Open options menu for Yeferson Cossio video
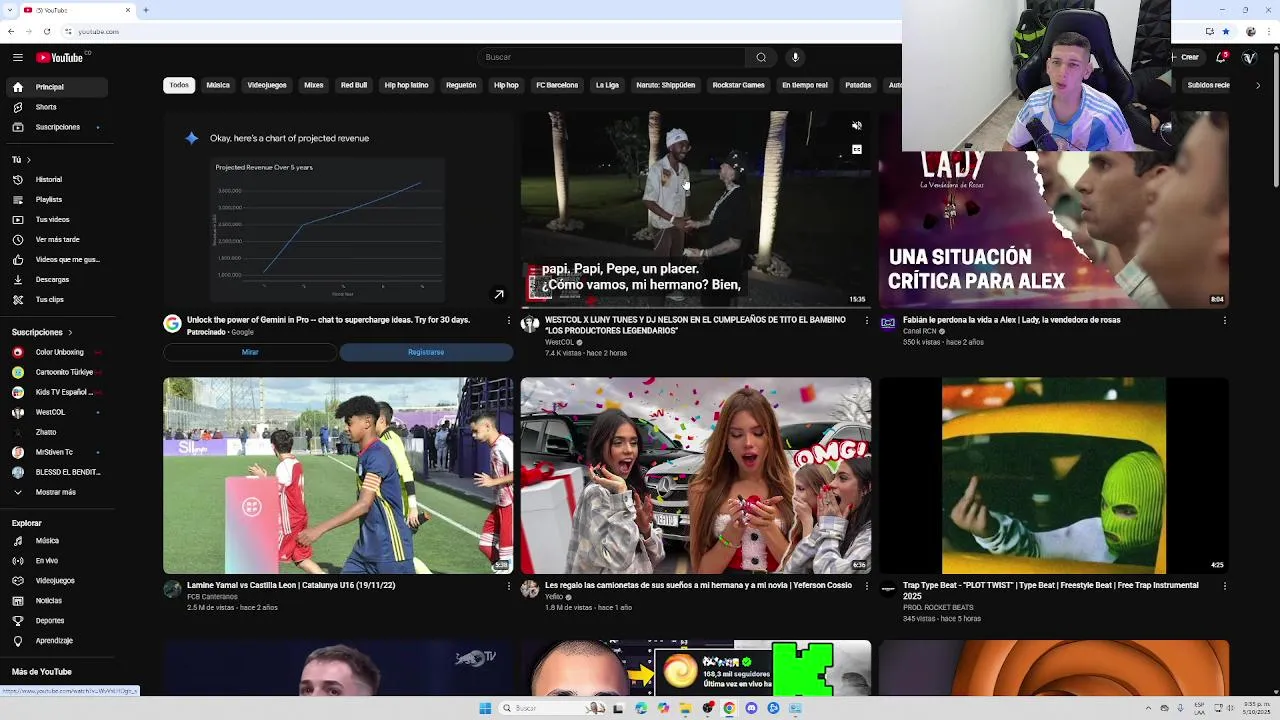1280x720 pixels. (x=867, y=586)
